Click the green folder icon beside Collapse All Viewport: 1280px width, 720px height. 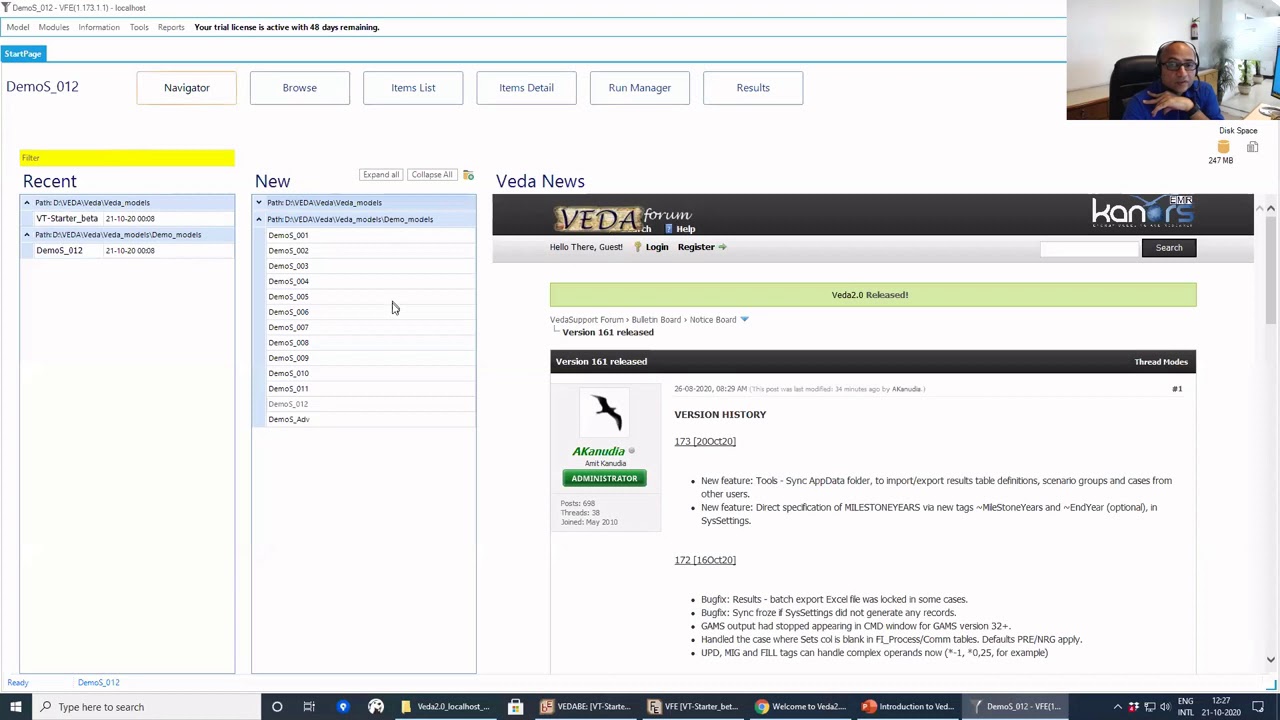pyautogui.click(x=468, y=175)
